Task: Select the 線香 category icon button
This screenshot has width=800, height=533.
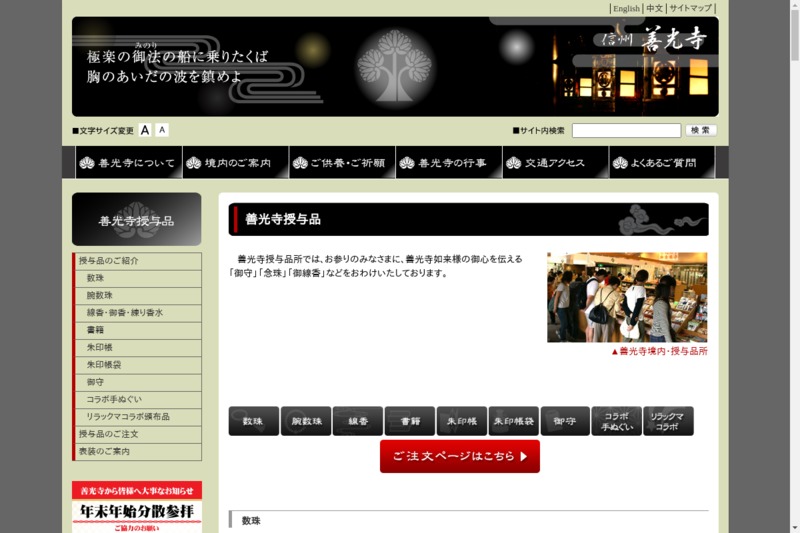Action: pyautogui.click(x=358, y=421)
